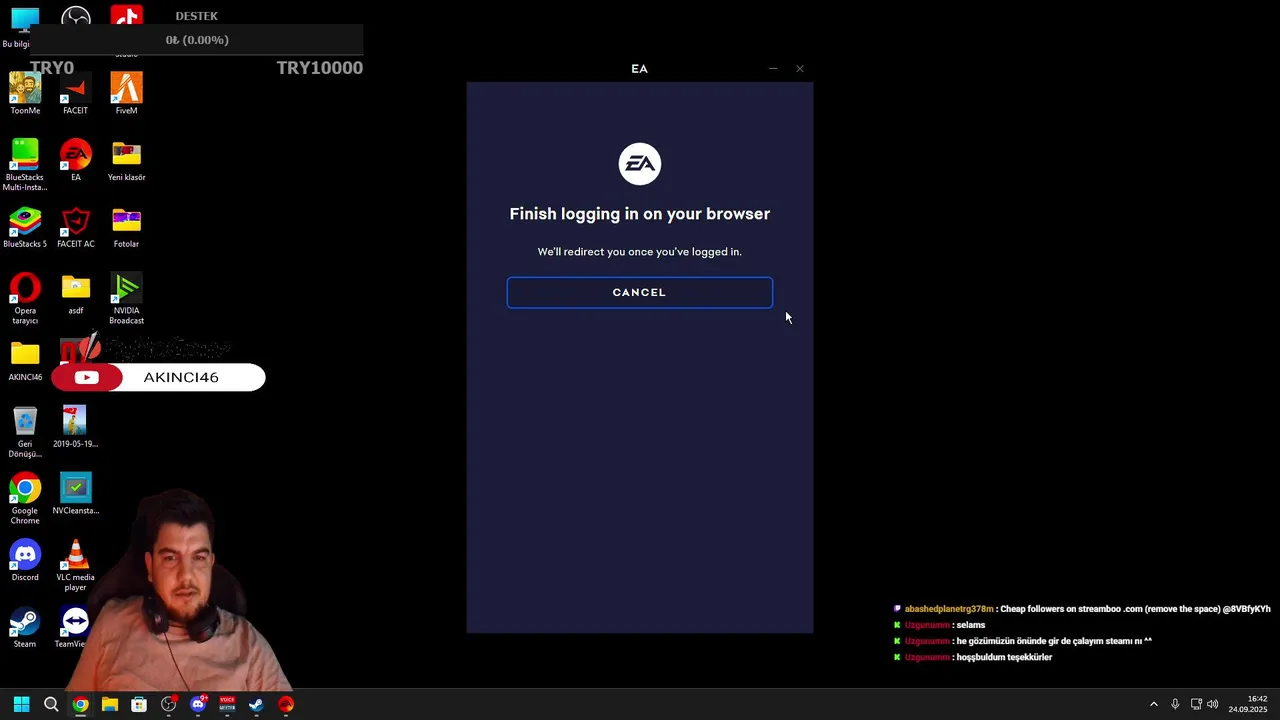
Task: Select the Fotolar folder on the desktop
Action: (126, 228)
